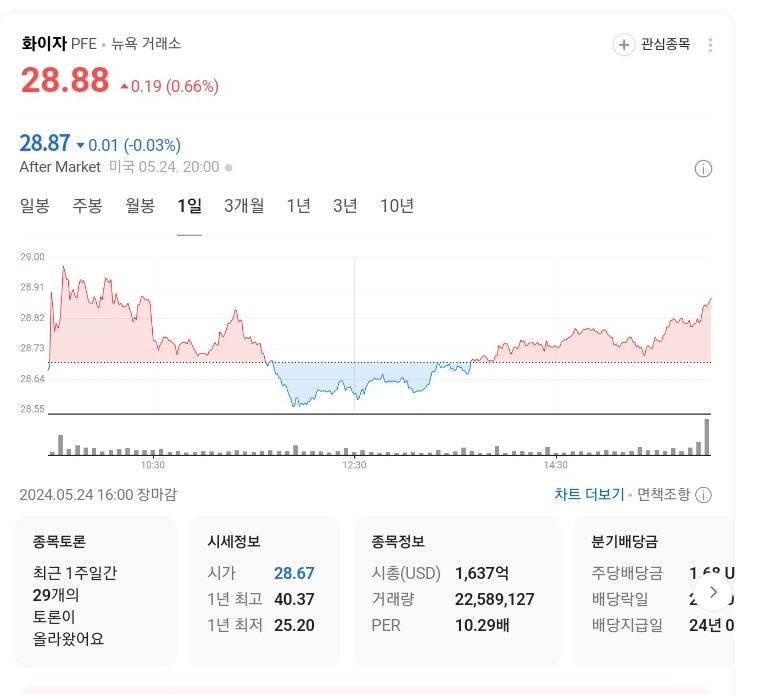Click the 관심종목 label
769x695 pixels.
point(666,44)
